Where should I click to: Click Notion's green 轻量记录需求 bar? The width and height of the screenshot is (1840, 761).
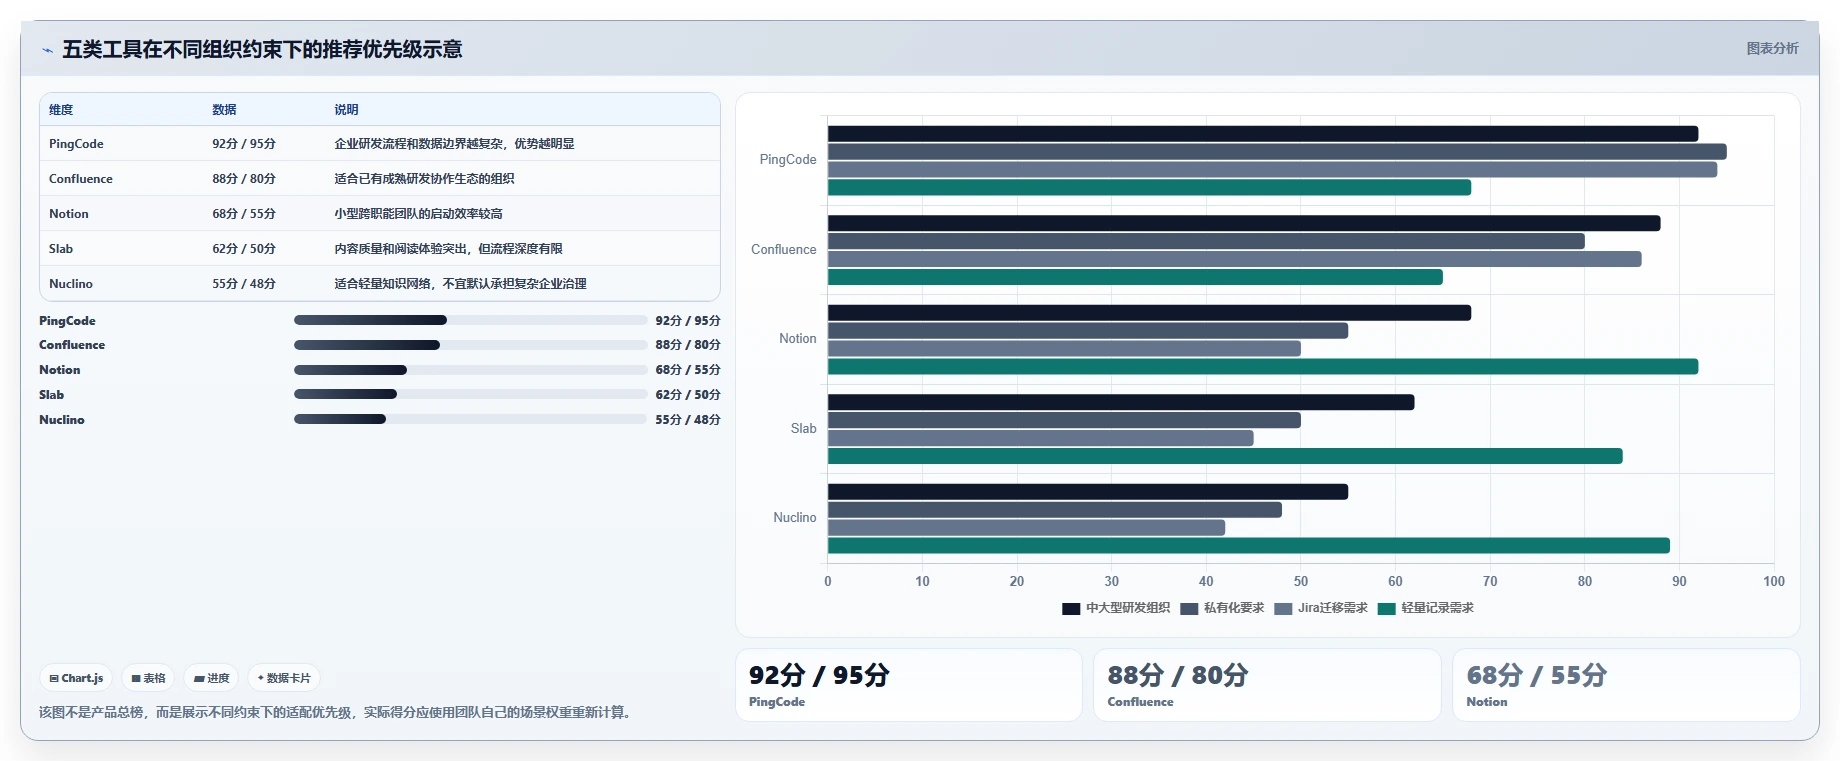coord(1263,367)
